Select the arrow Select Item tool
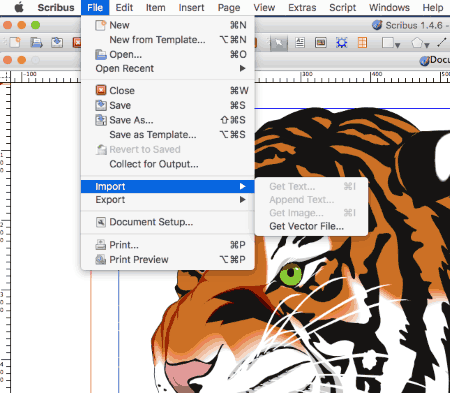The height and width of the screenshot is (393, 450). (279, 43)
